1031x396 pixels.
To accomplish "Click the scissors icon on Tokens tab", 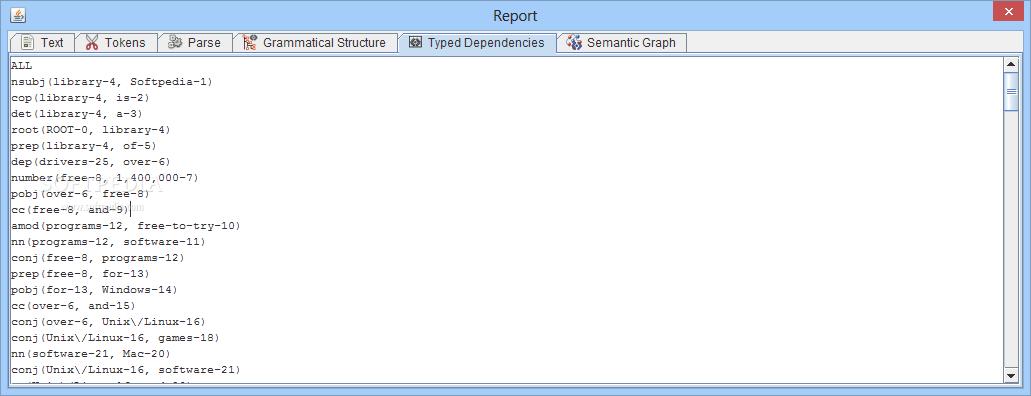I will click(92, 43).
